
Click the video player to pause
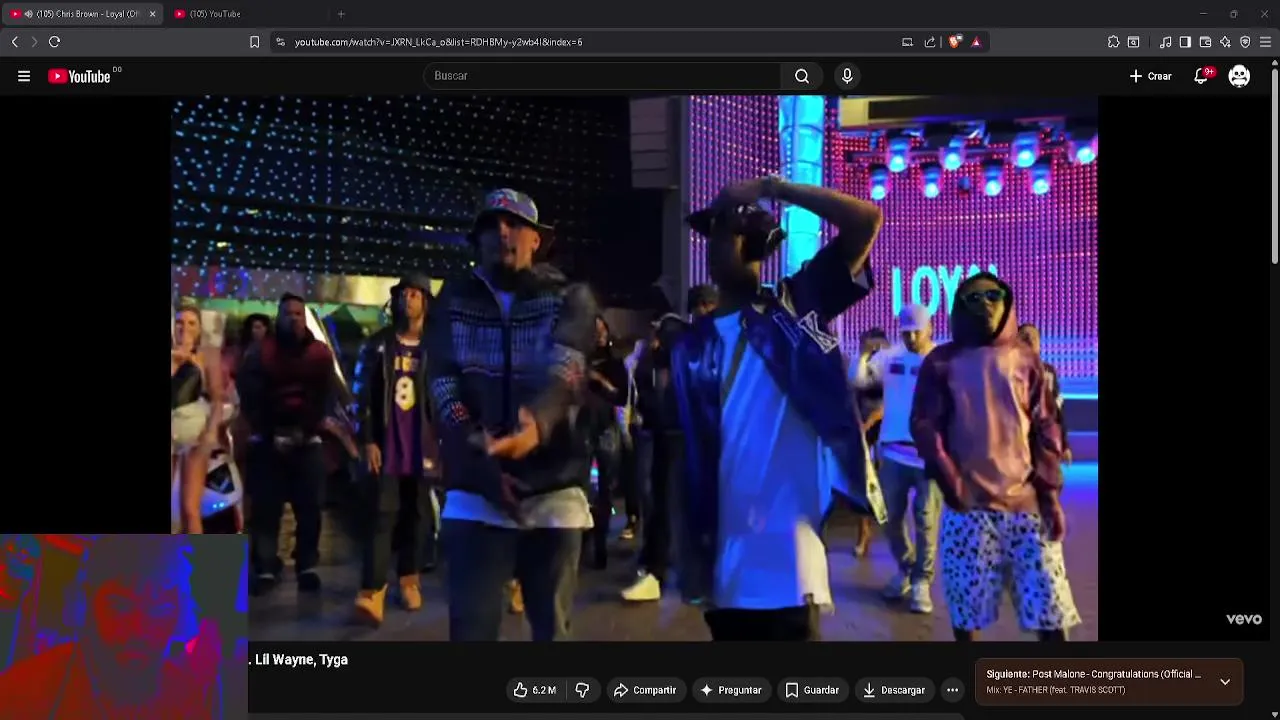[x=635, y=368]
